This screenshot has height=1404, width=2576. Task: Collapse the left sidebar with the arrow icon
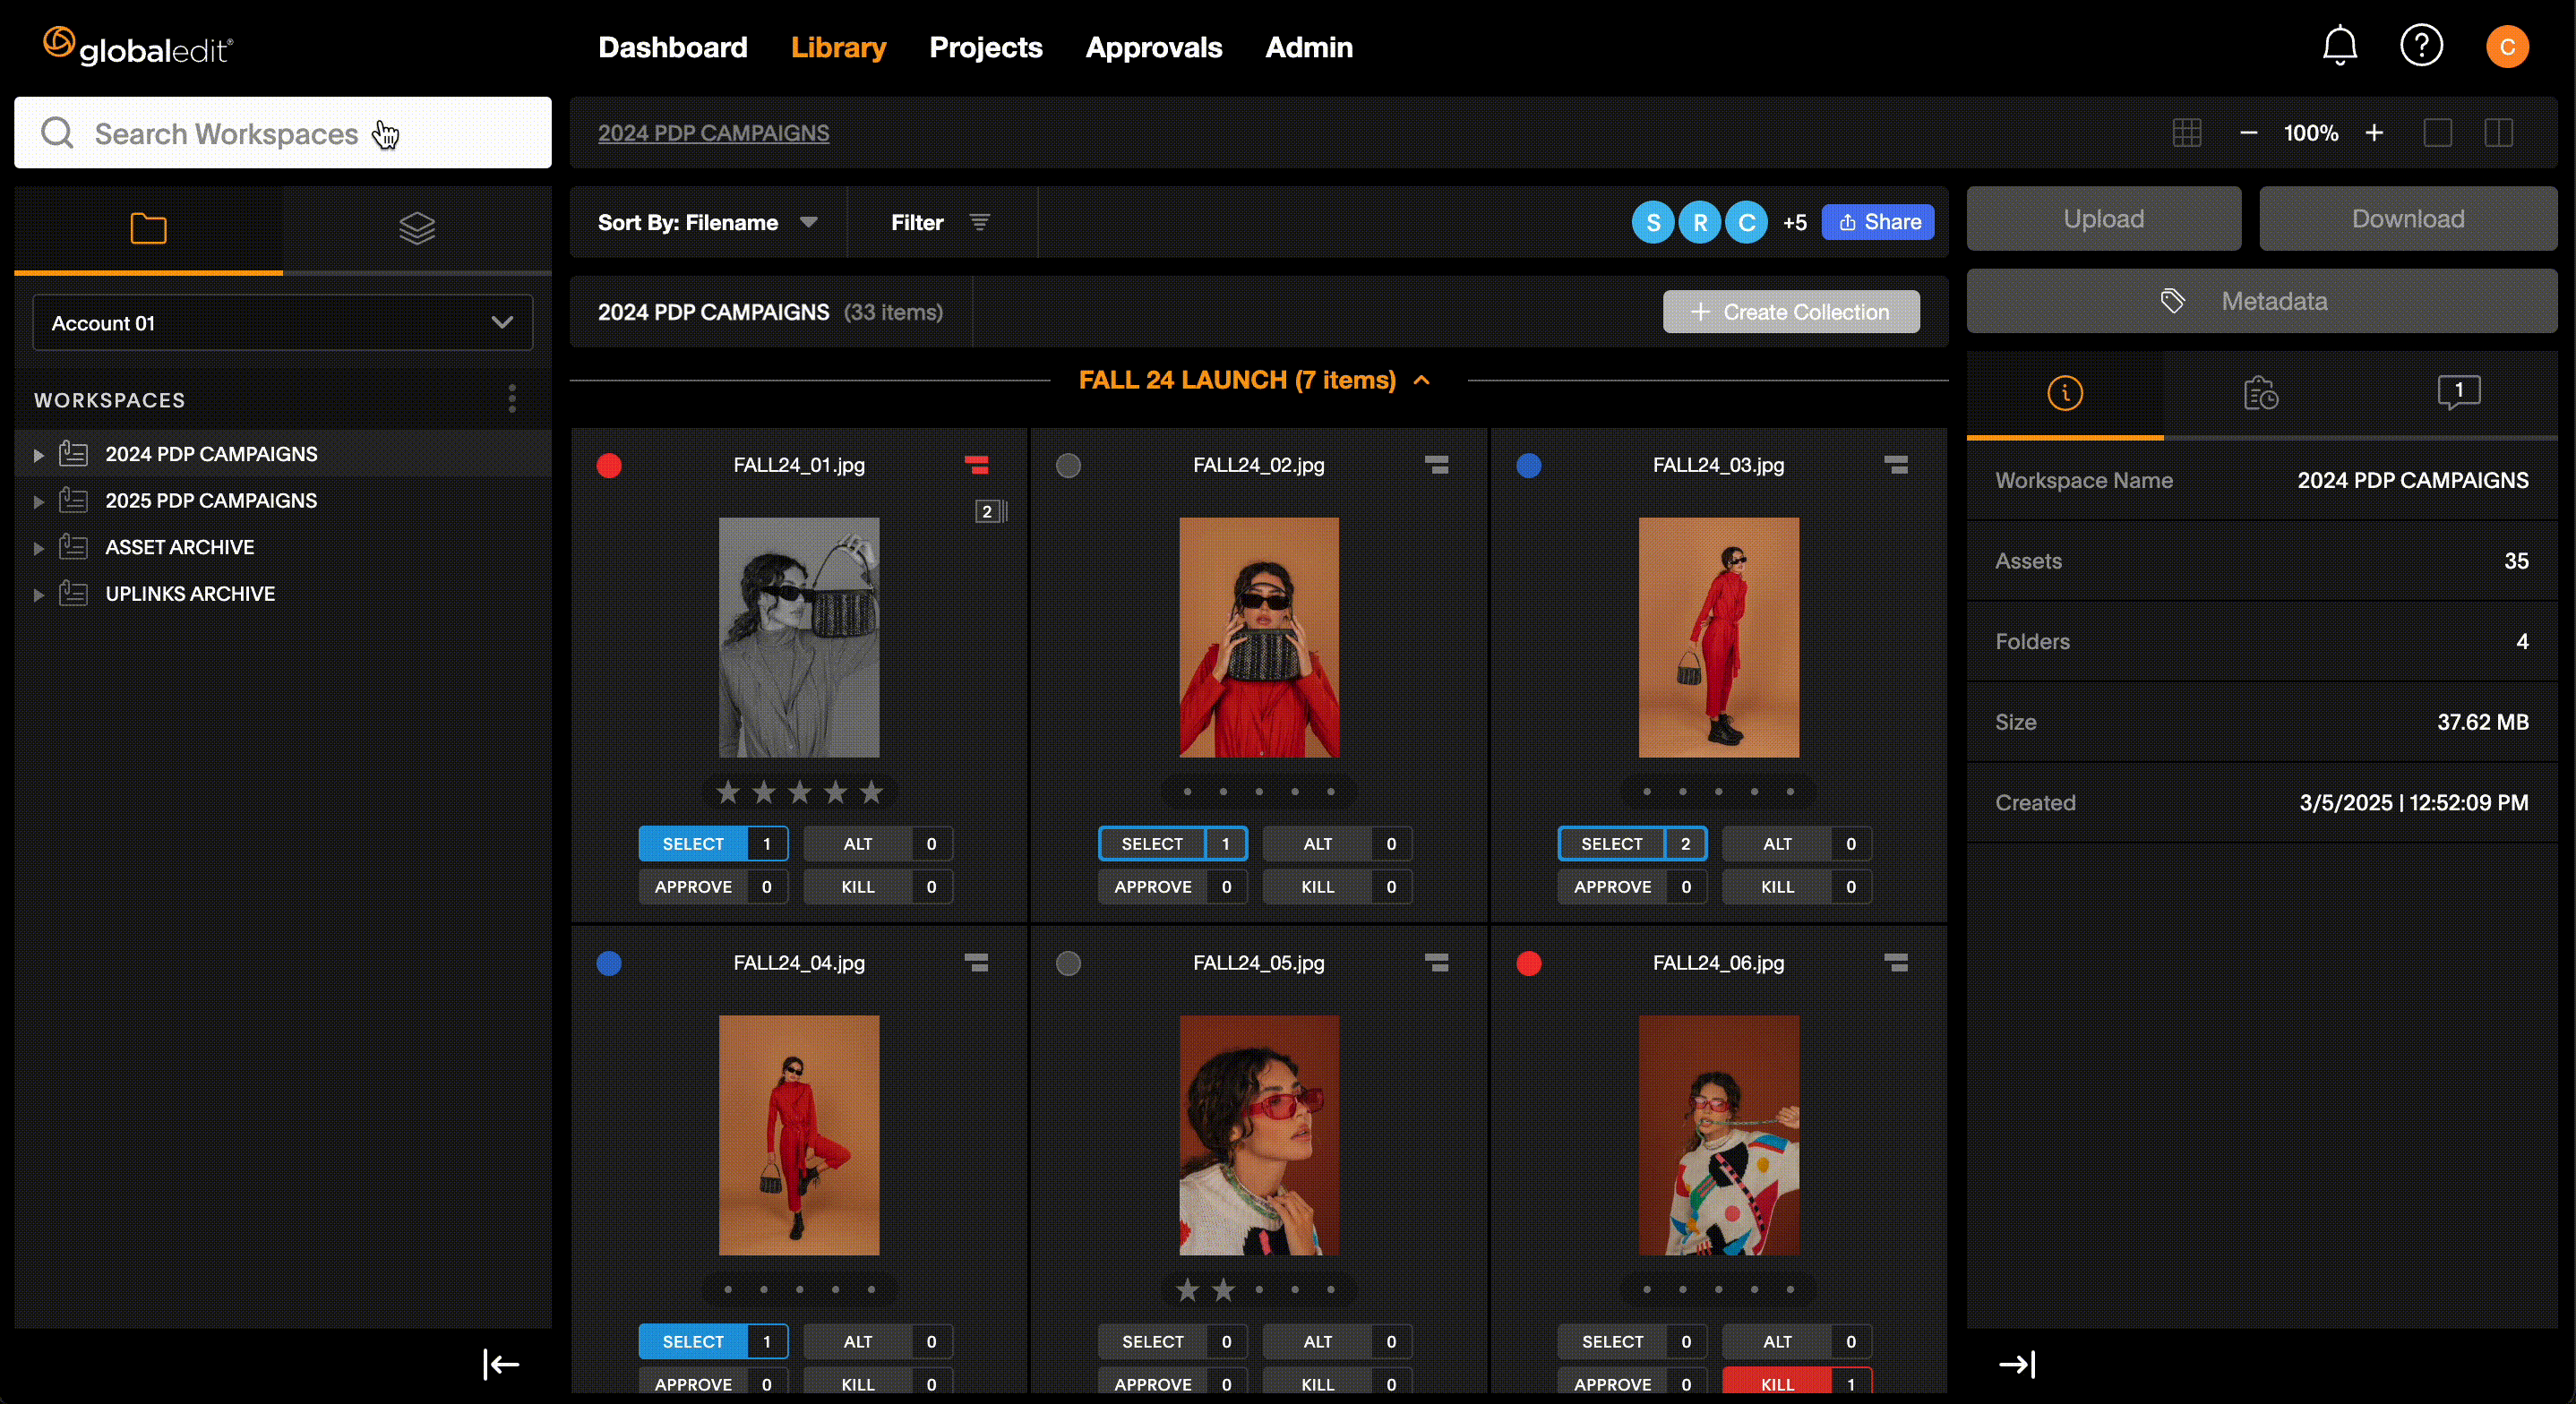pos(501,1364)
